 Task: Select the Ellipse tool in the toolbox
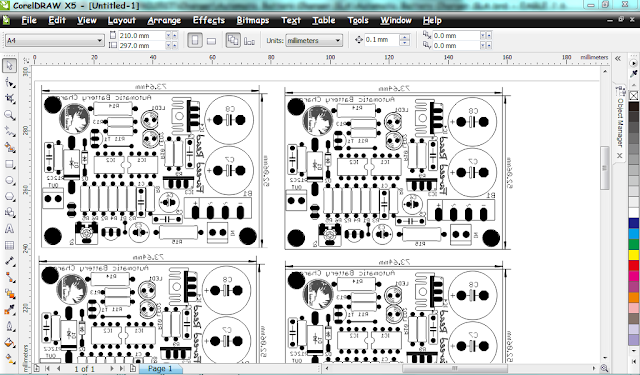[9, 180]
